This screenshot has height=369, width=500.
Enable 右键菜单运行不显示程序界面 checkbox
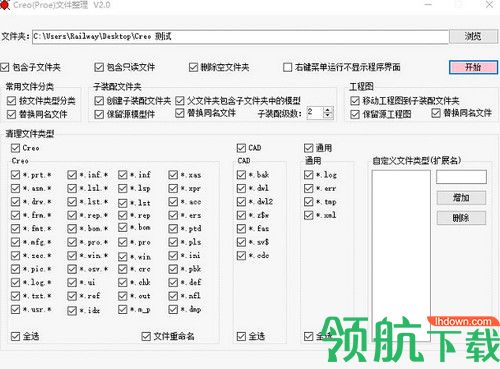pyautogui.click(x=287, y=67)
